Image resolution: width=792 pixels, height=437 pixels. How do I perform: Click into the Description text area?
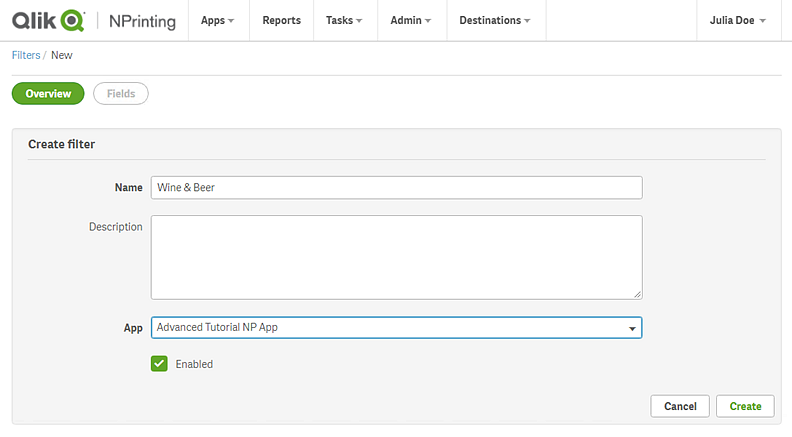tap(396, 257)
